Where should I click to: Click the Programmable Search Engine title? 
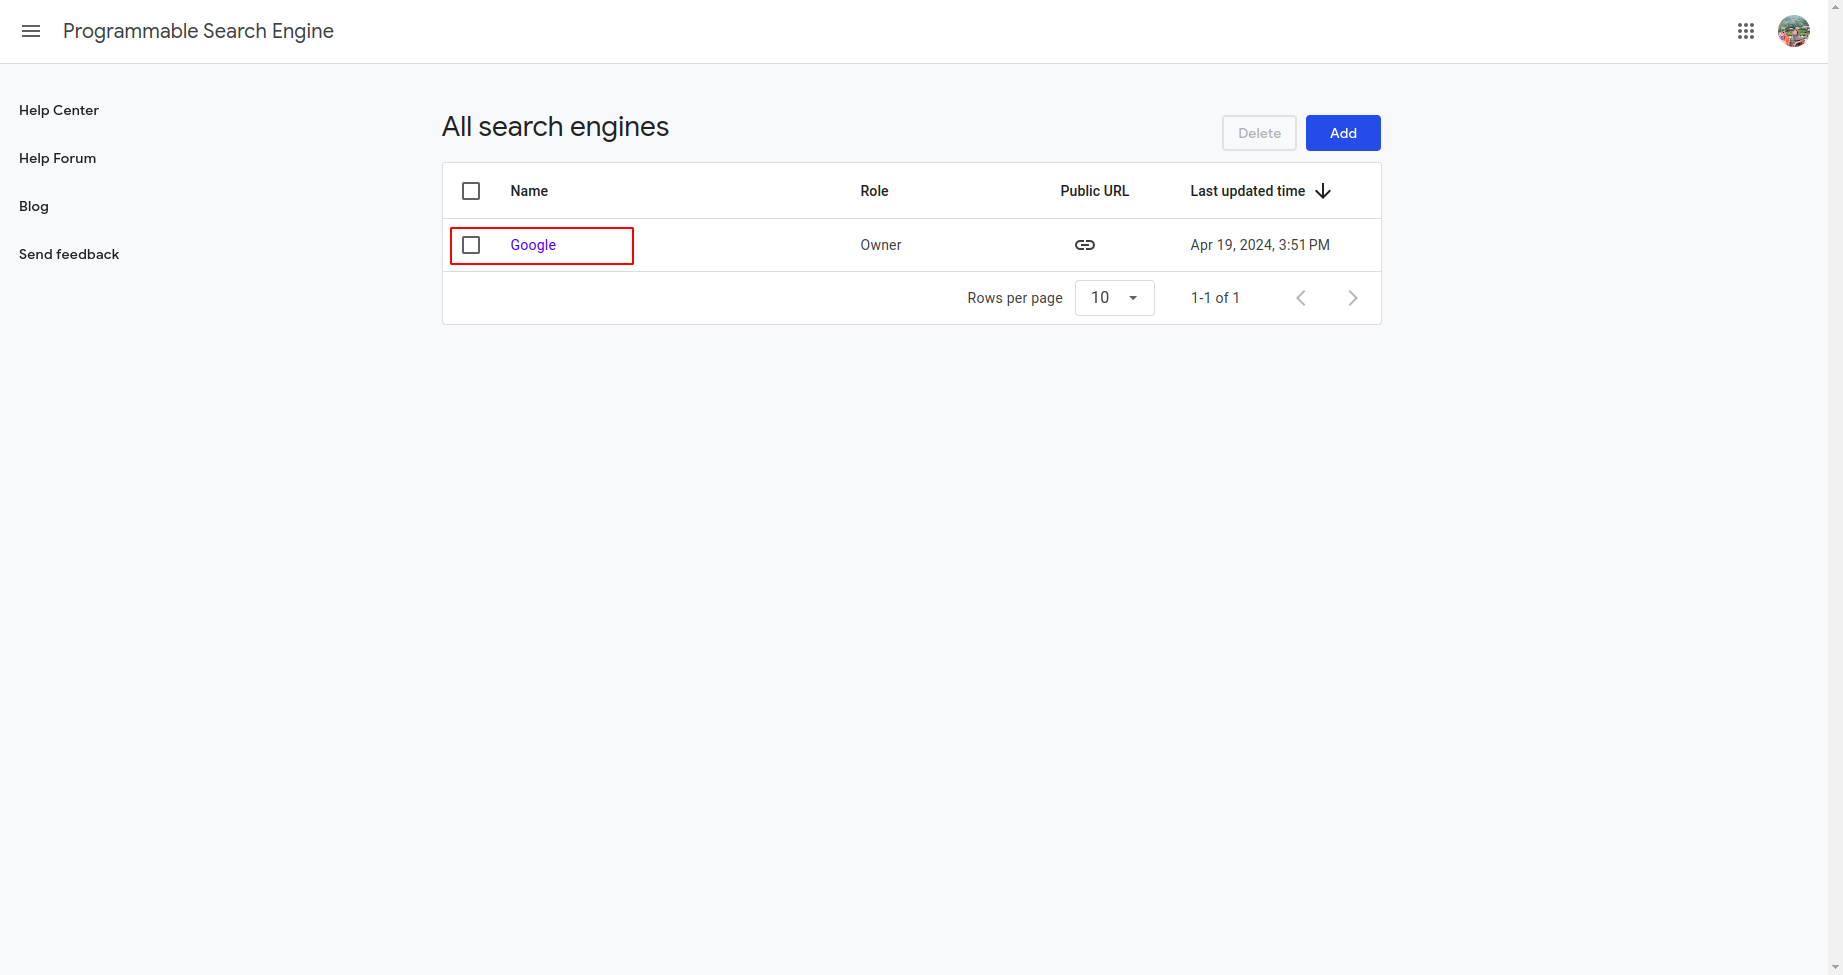tap(198, 31)
